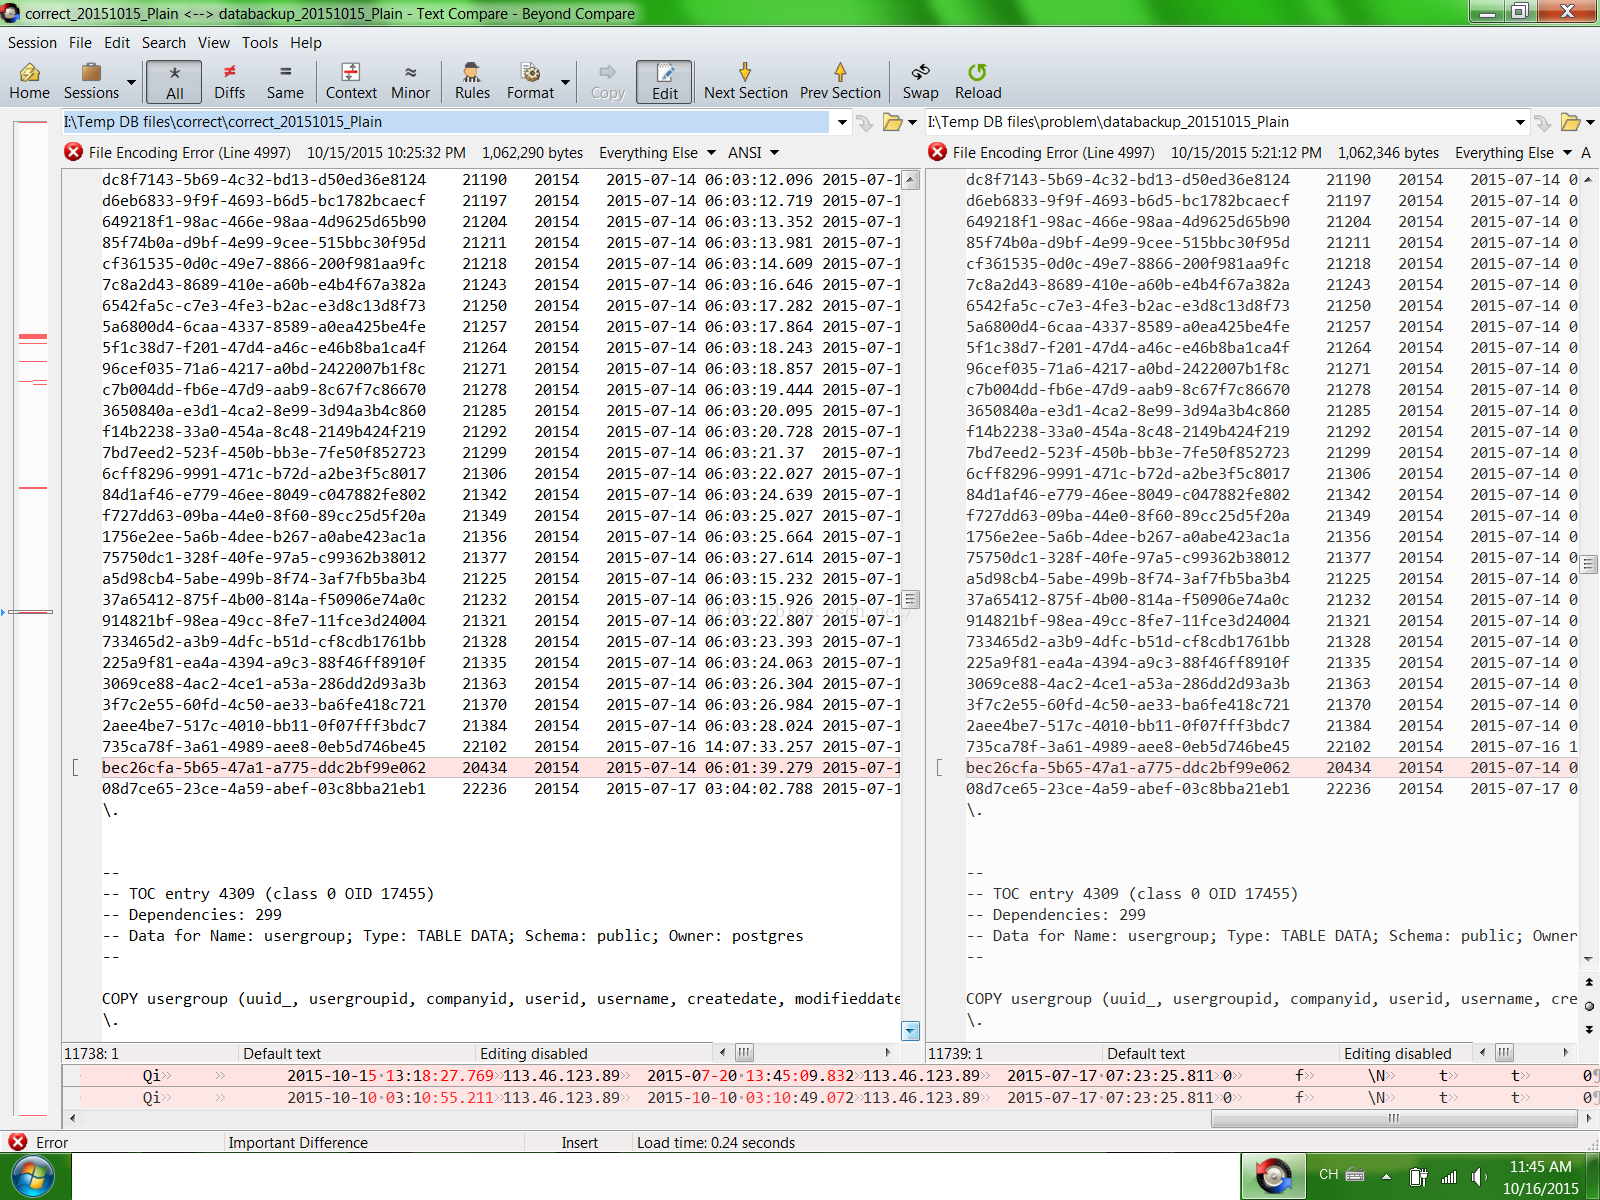
Task: Jump to Next Section
Action: click(745, 81)
